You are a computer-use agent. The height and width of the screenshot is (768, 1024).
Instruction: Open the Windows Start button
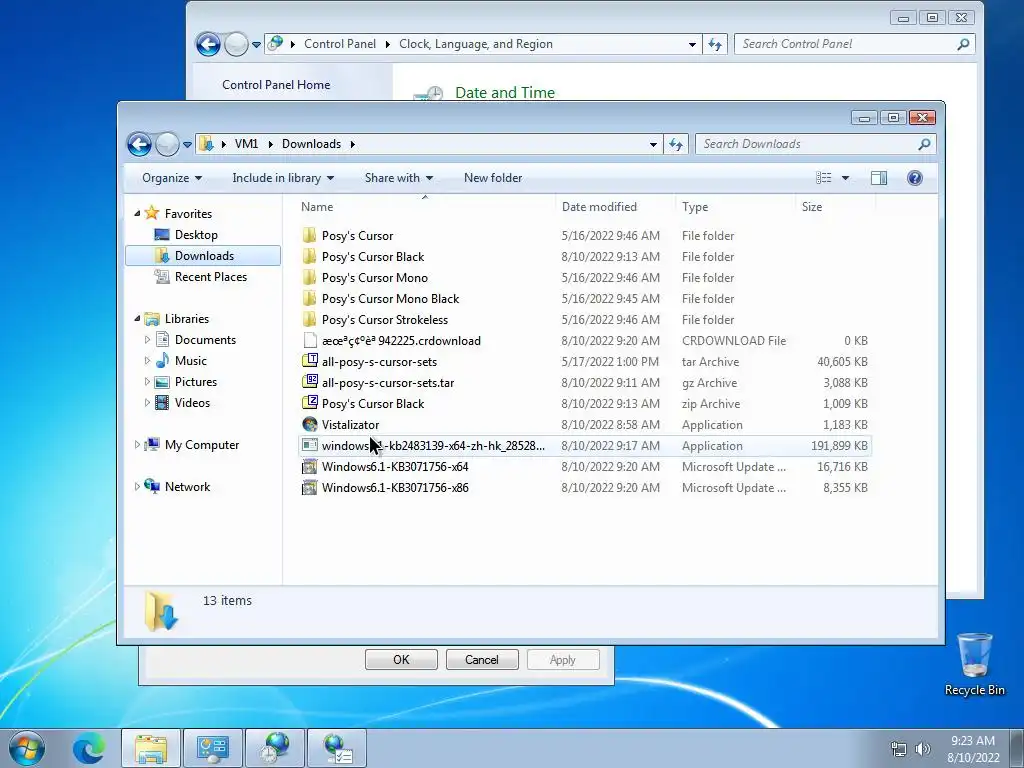tap(27, 748)
